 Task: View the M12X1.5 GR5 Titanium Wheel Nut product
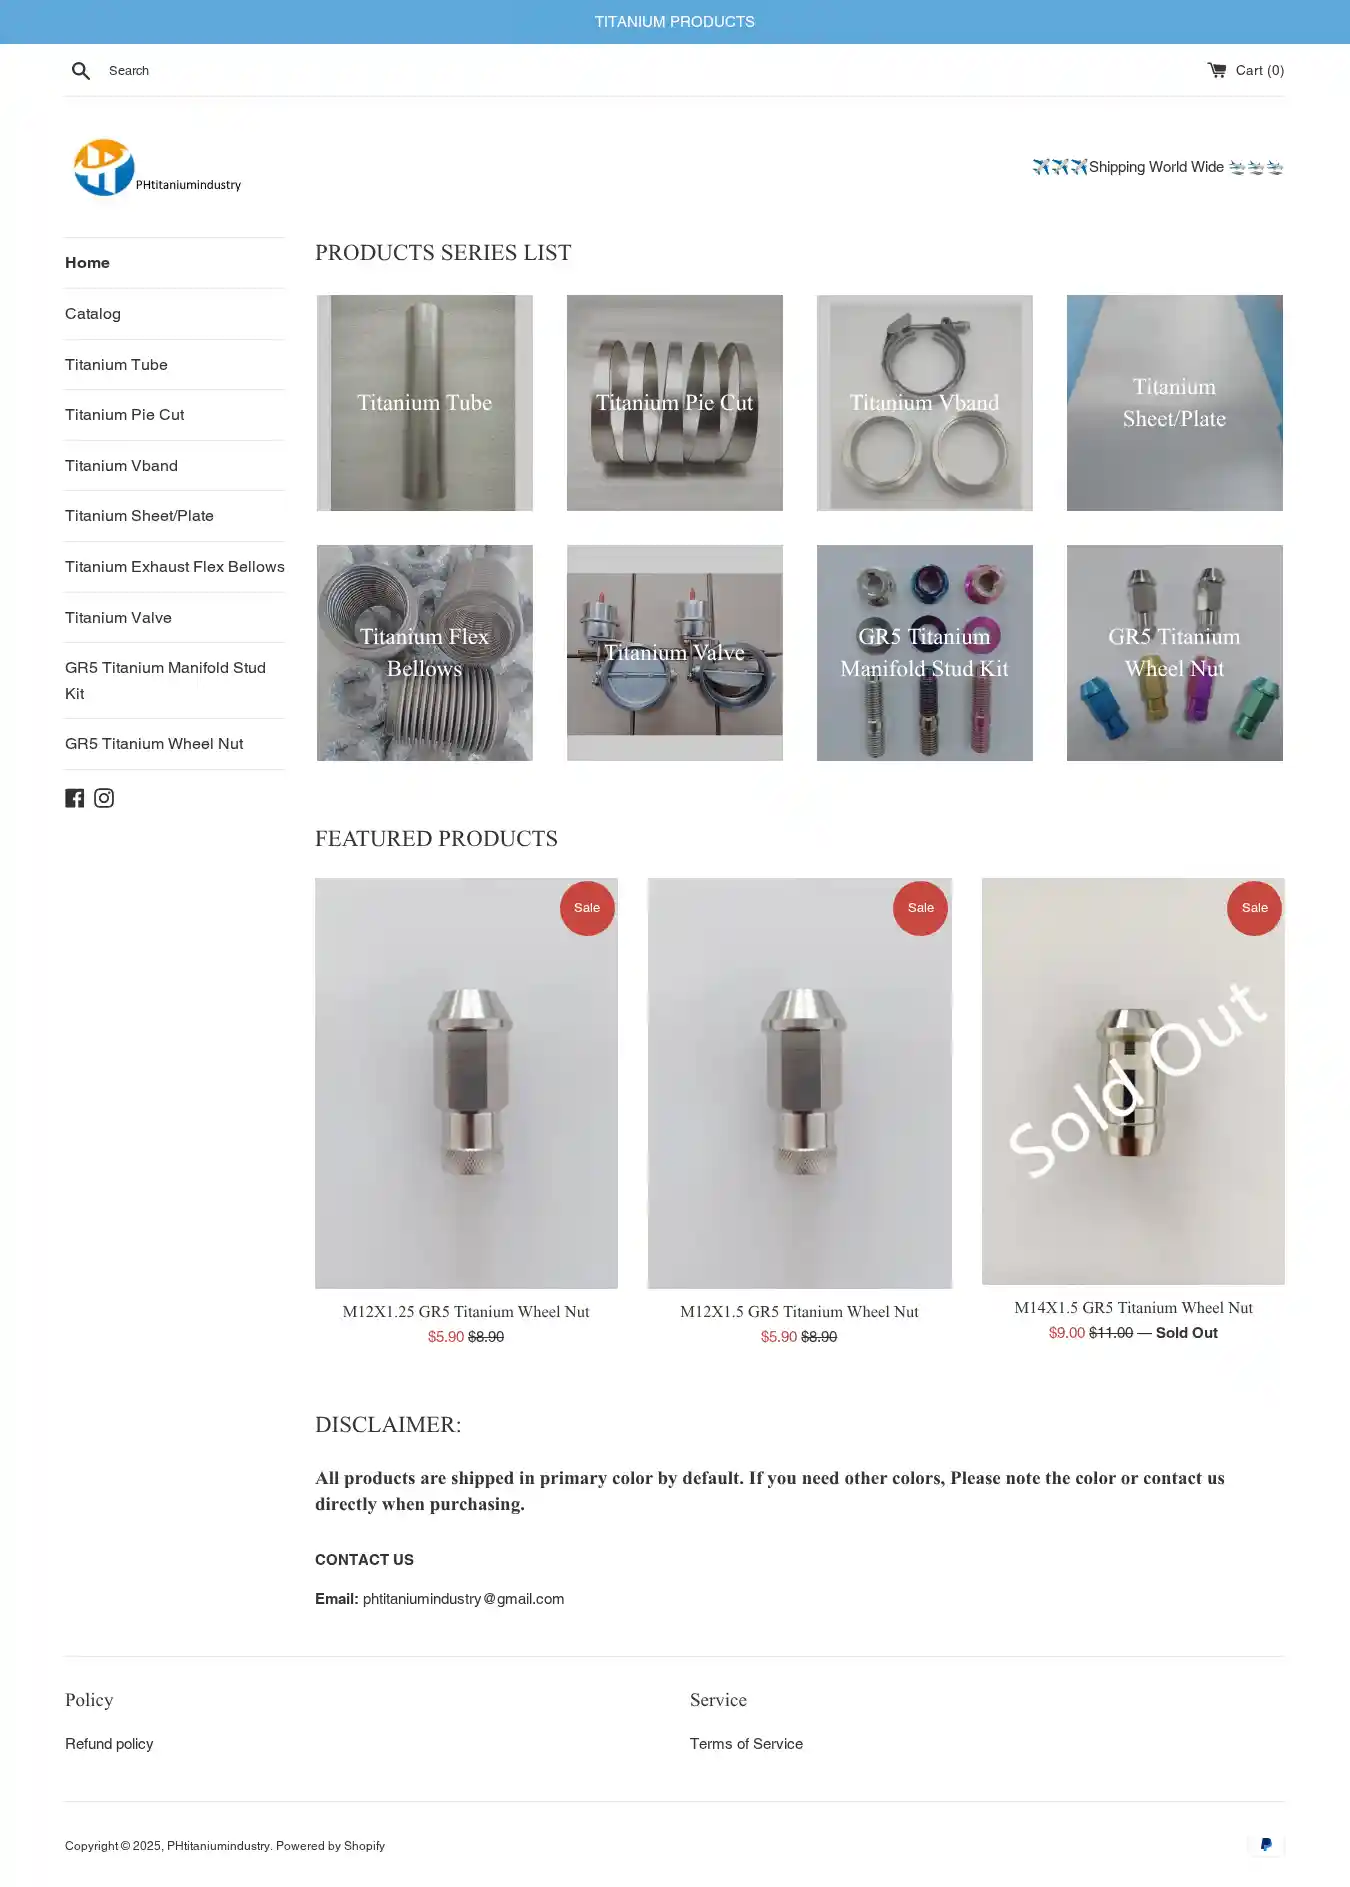coord(799,1312)
